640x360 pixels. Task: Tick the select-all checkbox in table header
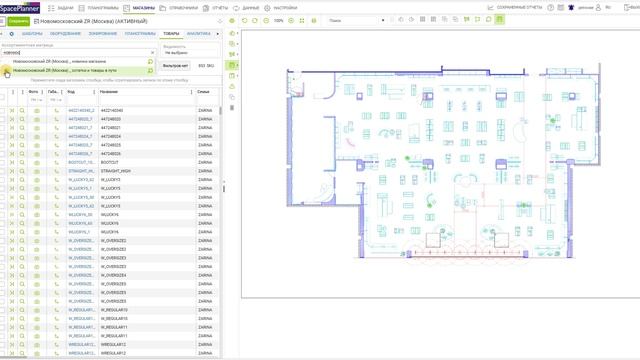coord(2,97)
